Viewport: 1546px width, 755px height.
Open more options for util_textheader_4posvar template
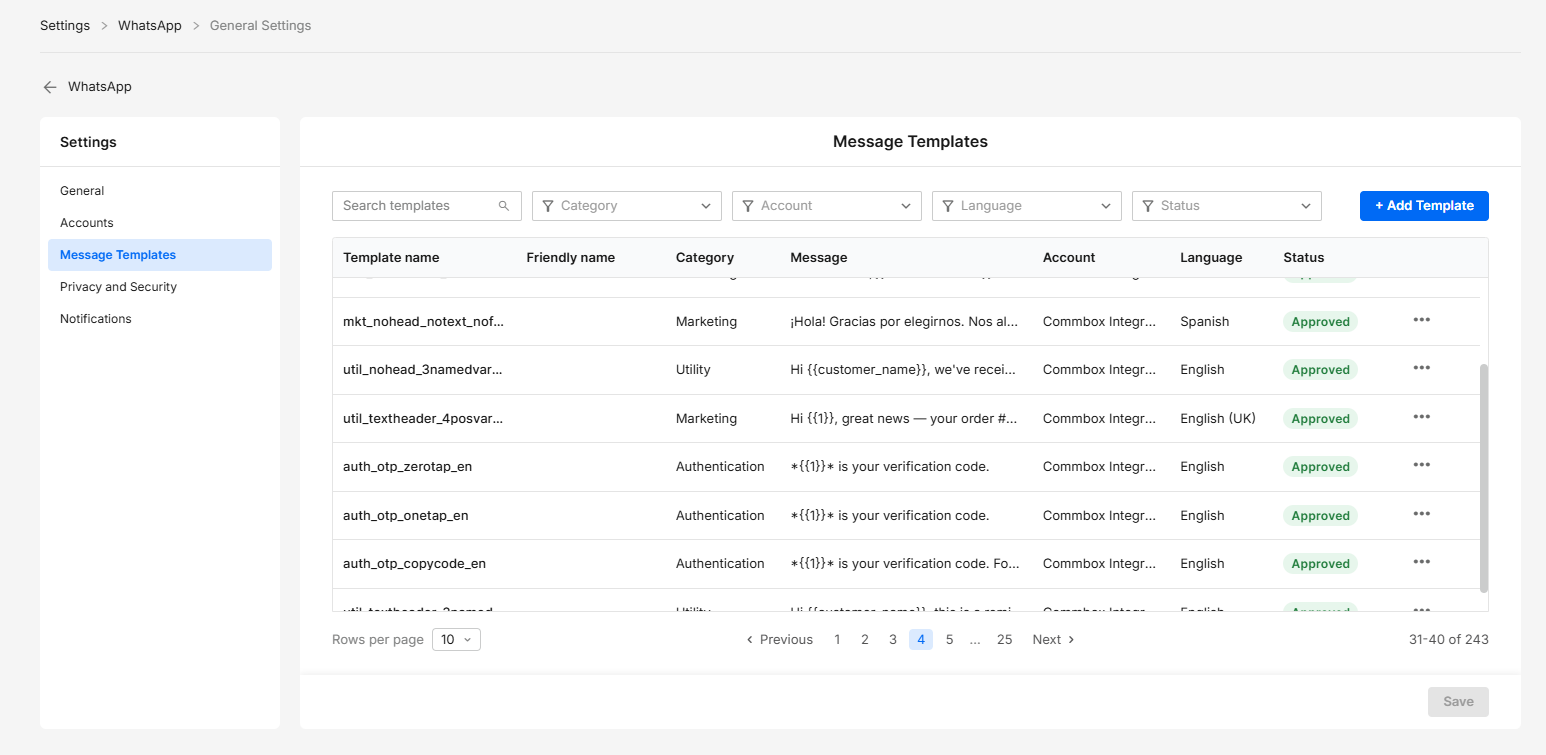click(1422, 417)
